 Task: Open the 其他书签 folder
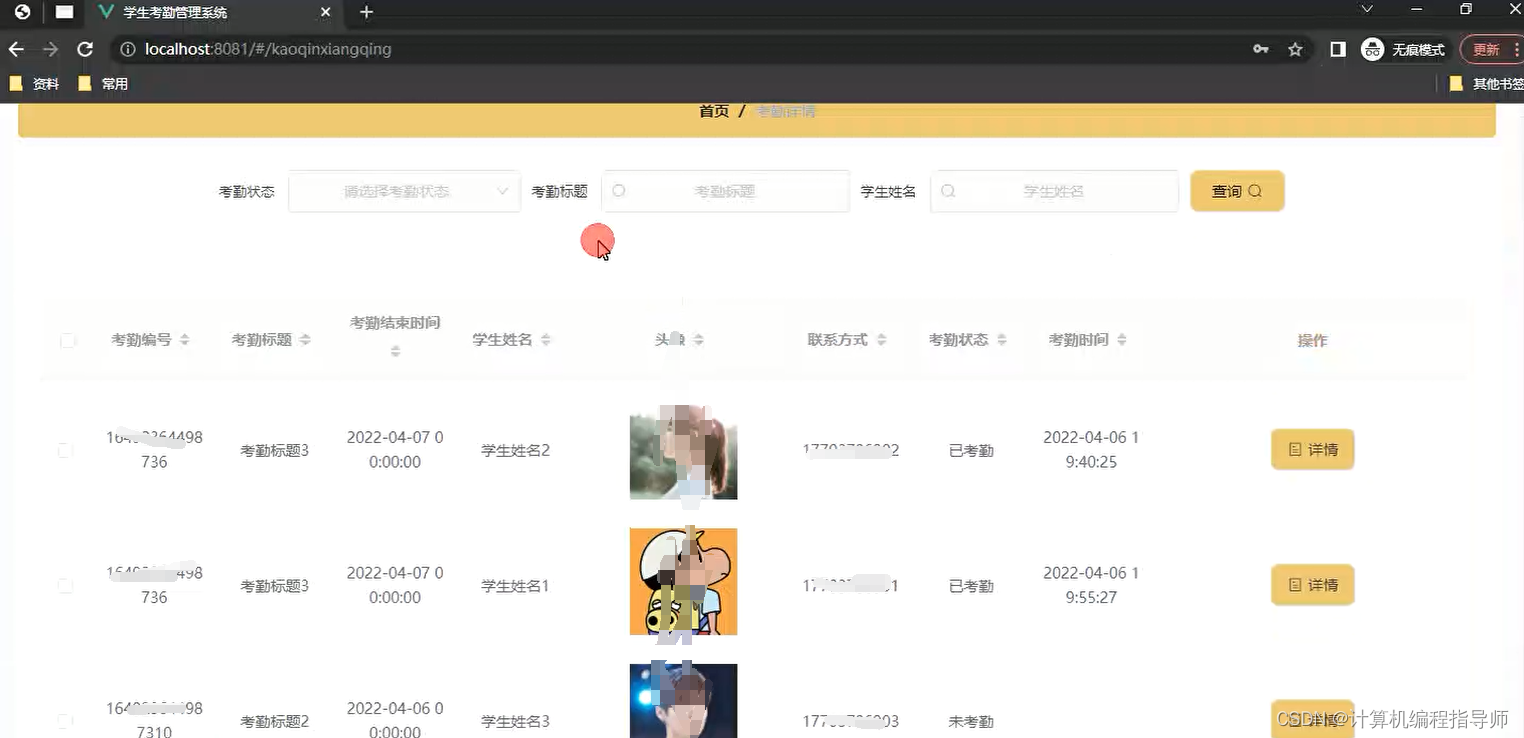coord(1486,84)
